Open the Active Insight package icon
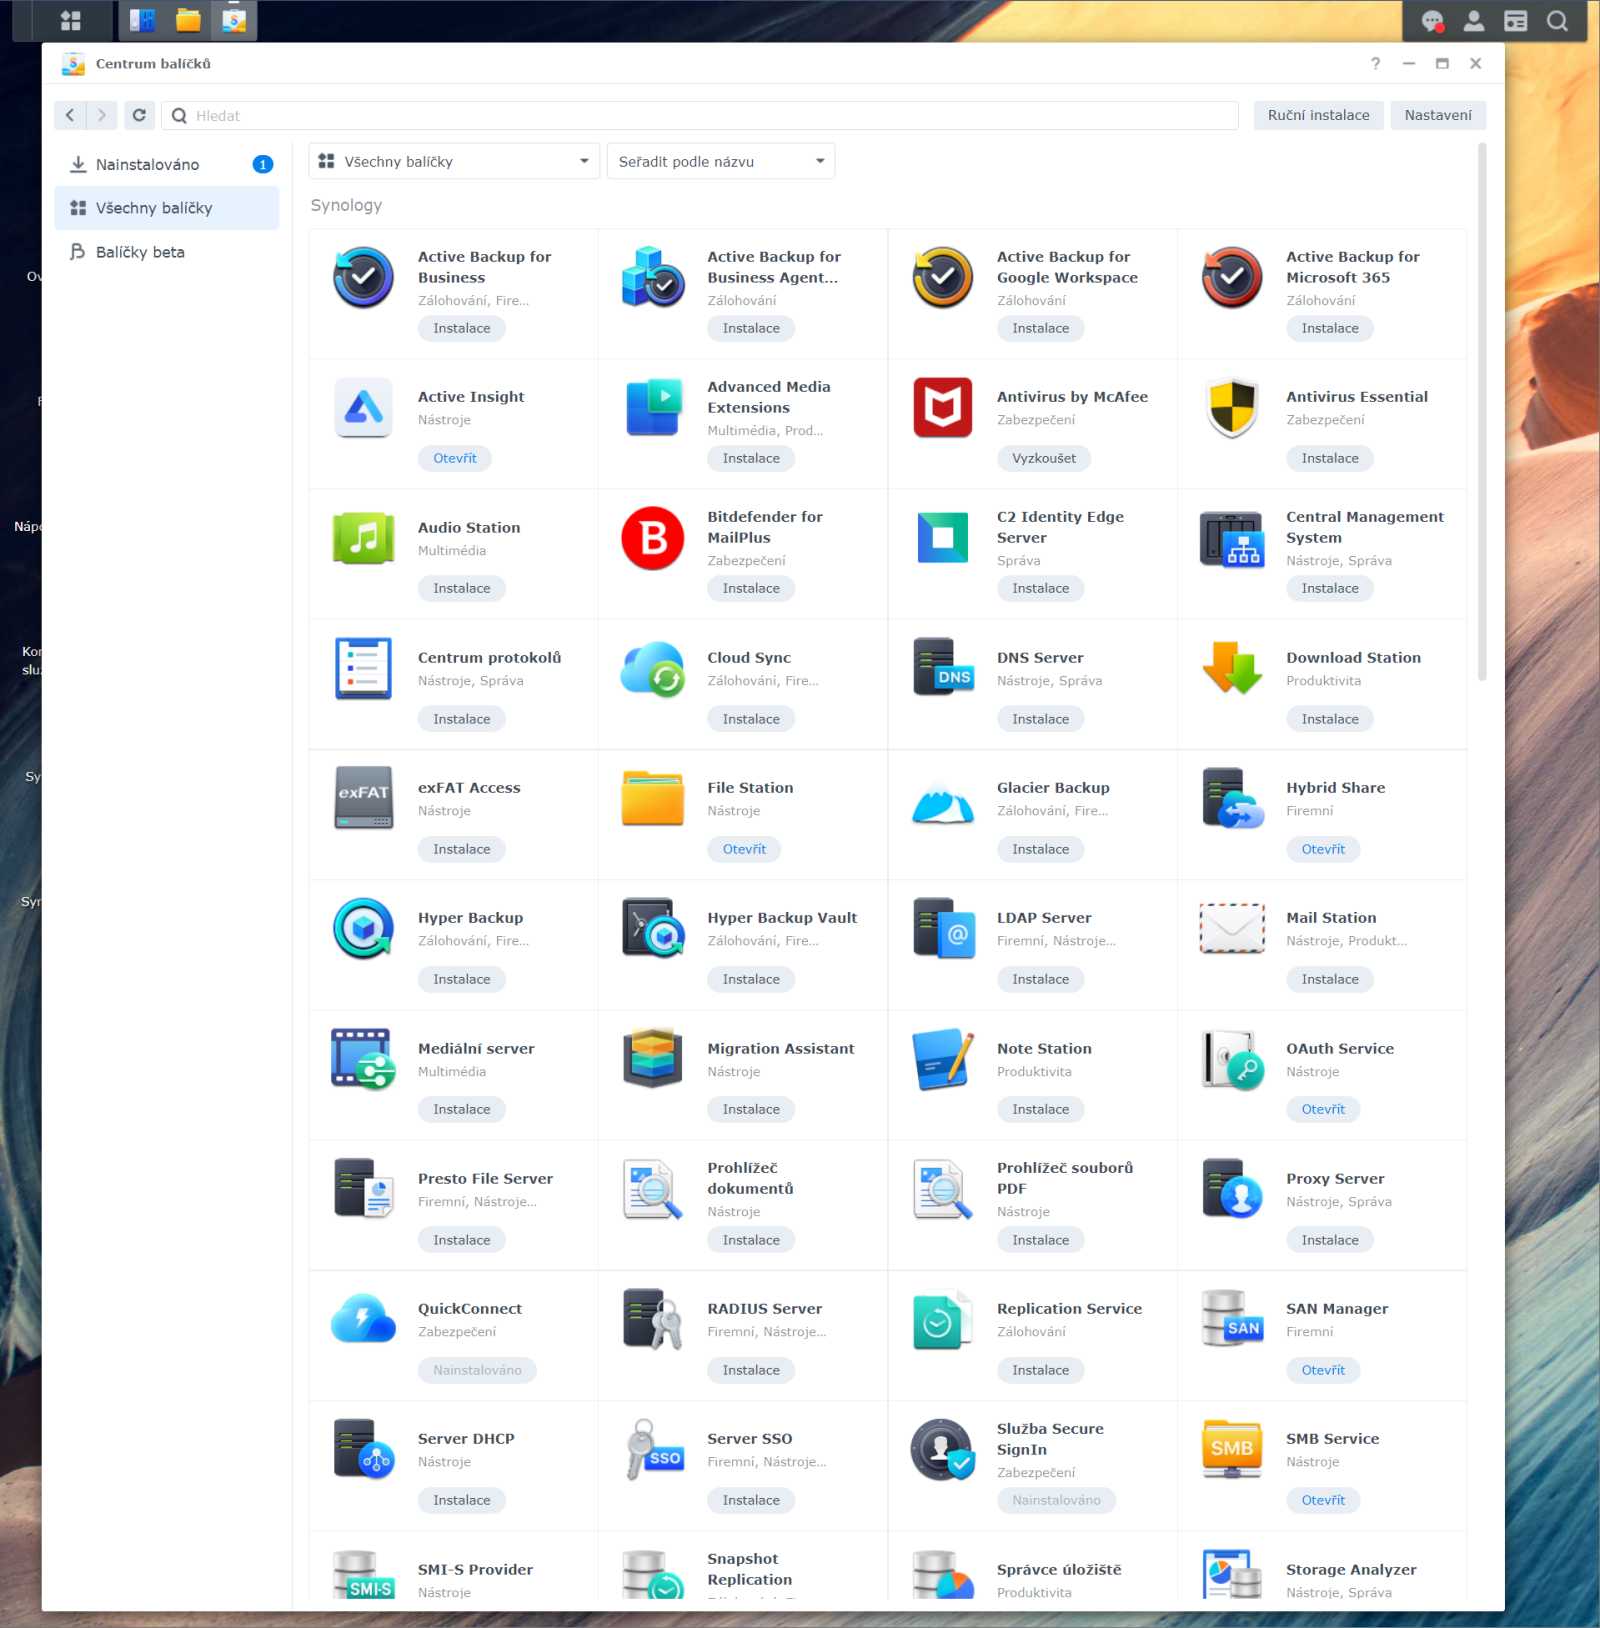Viewport: 1600px width, 1628px height. click(x=363, y=408)
